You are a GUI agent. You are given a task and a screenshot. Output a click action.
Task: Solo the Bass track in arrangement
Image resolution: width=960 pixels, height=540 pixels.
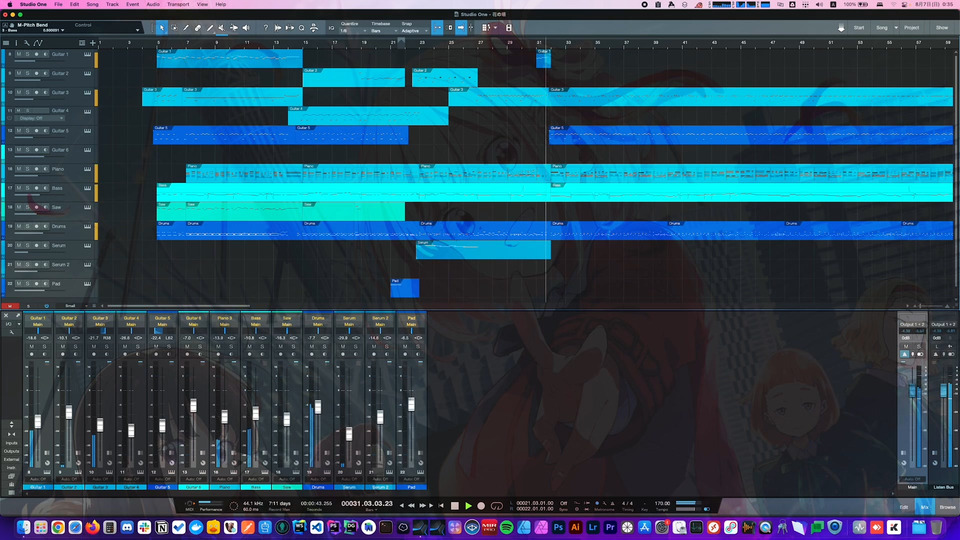pos(27,188)
